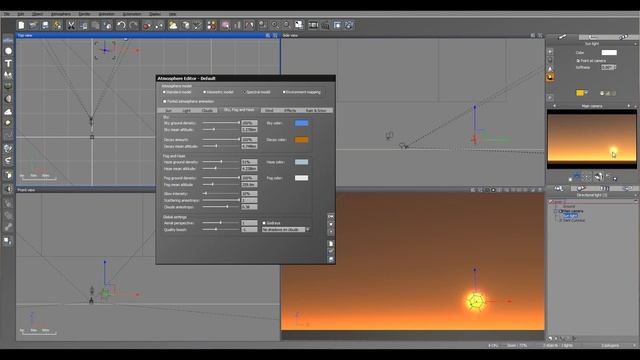Select Ground in the layer tree
Screen dimensions: 640x360
coord(569,207)
